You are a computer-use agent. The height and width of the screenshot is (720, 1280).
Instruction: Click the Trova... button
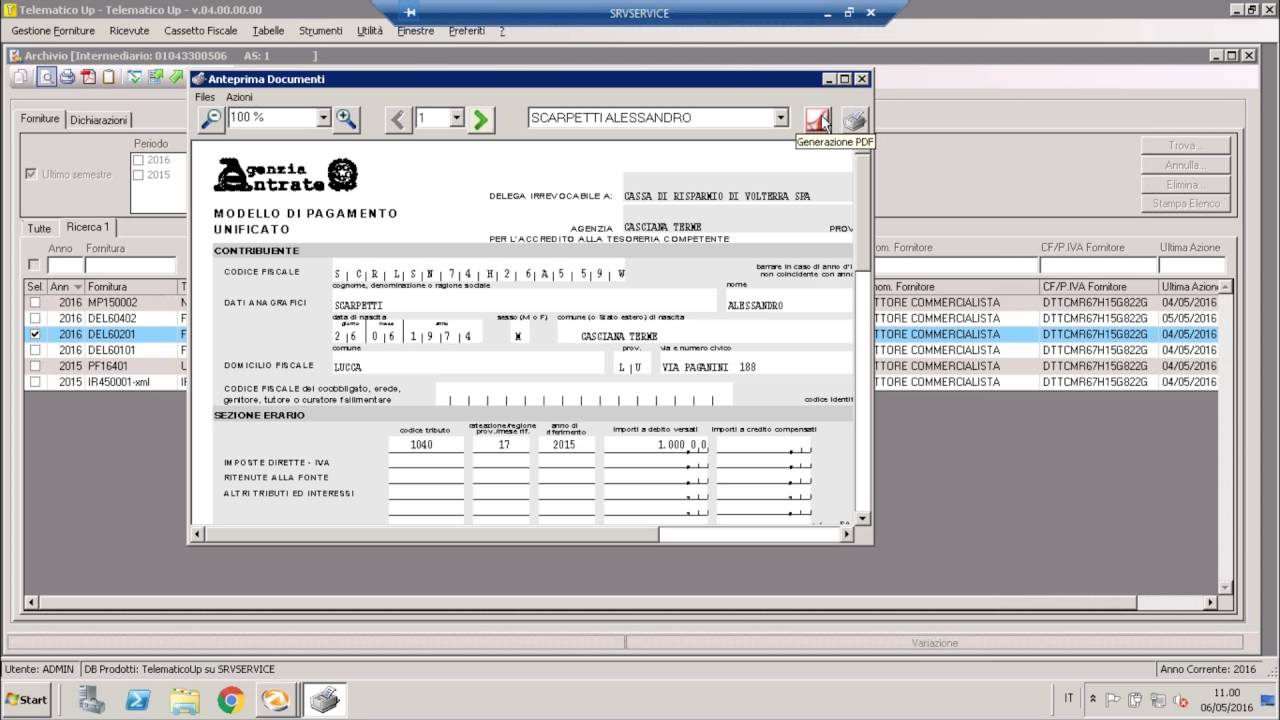(1184, 146)
